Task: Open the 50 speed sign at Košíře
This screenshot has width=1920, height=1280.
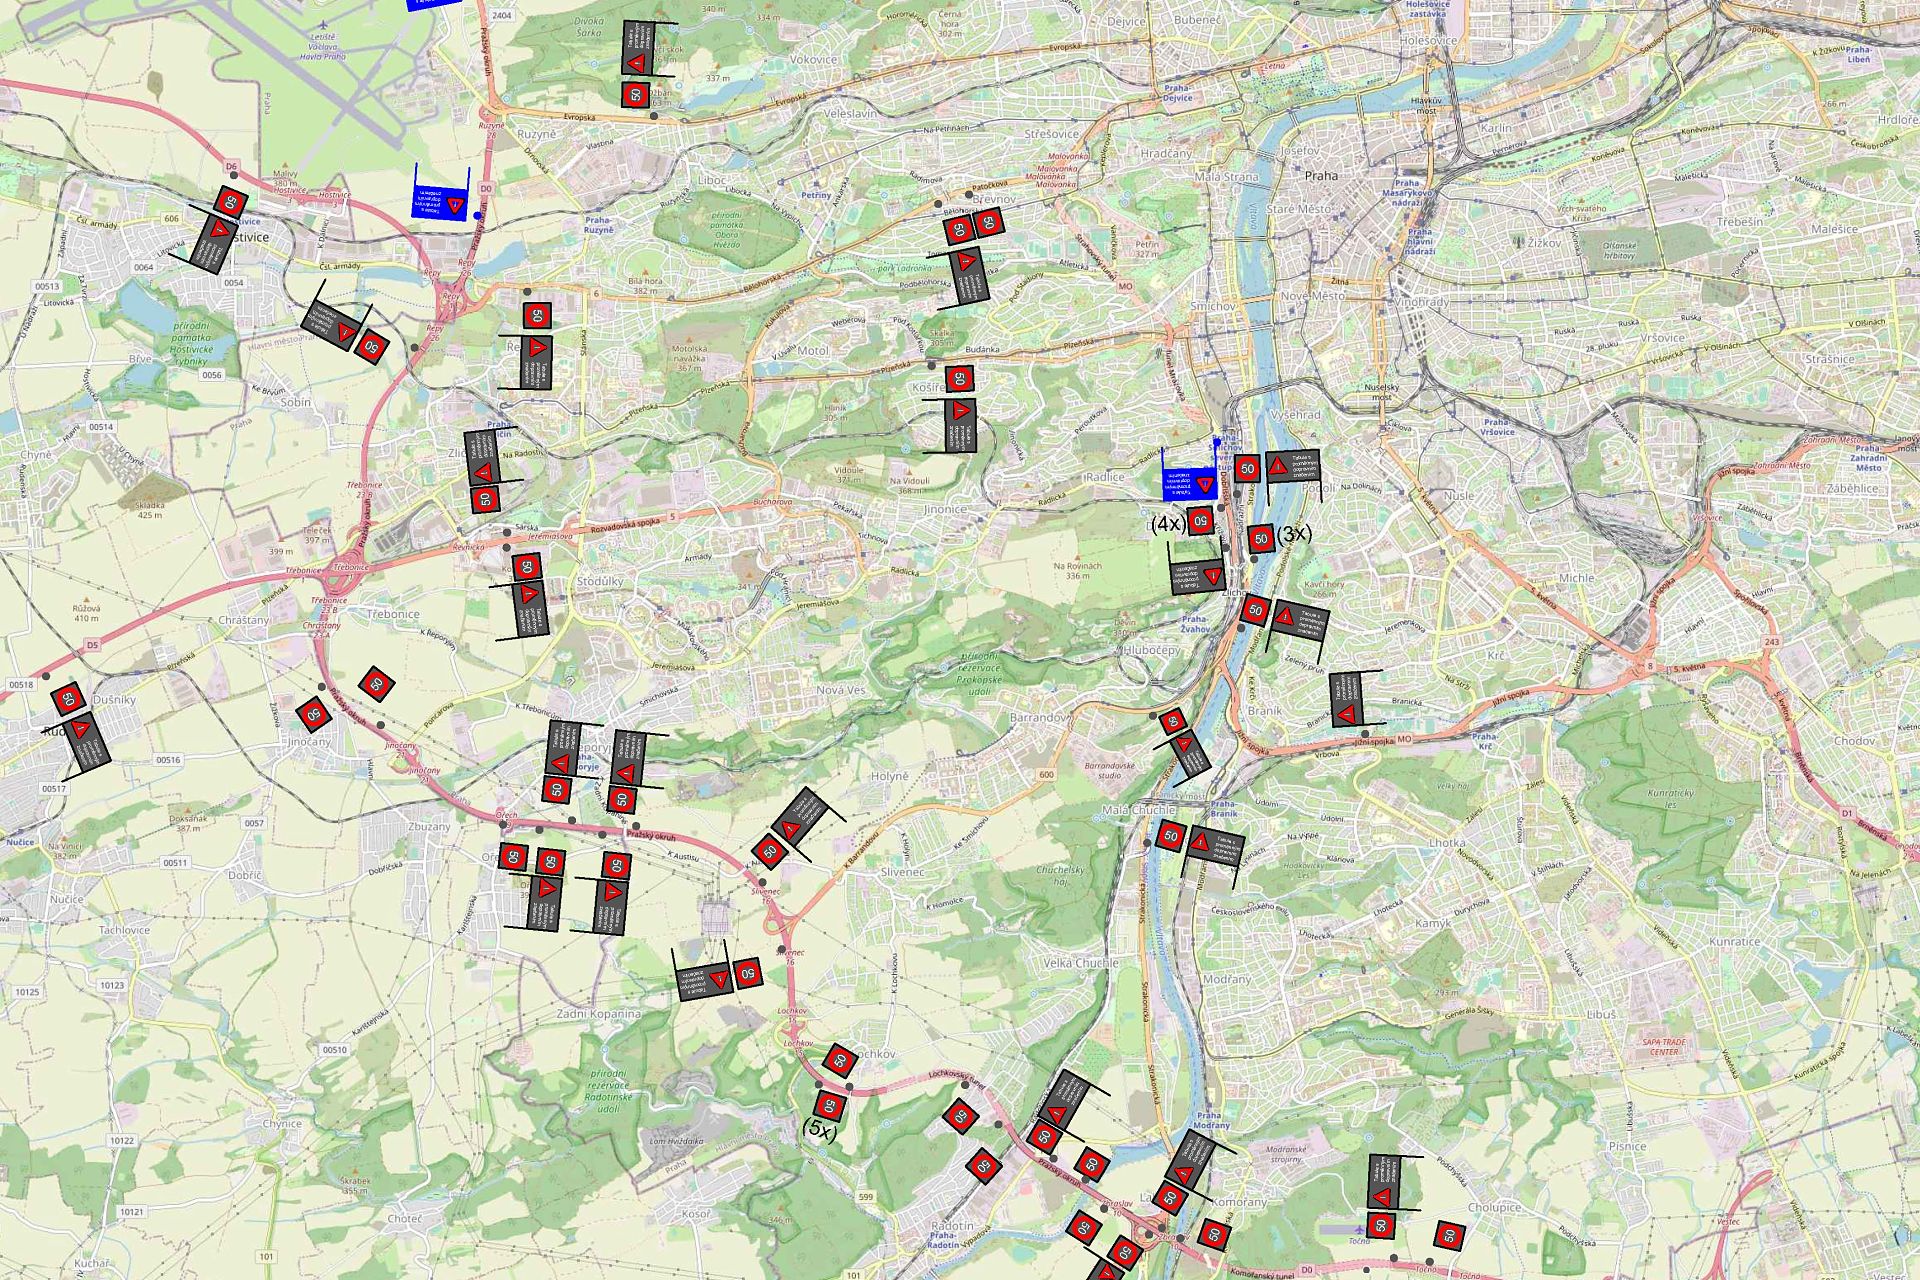Action: [959, 379]
